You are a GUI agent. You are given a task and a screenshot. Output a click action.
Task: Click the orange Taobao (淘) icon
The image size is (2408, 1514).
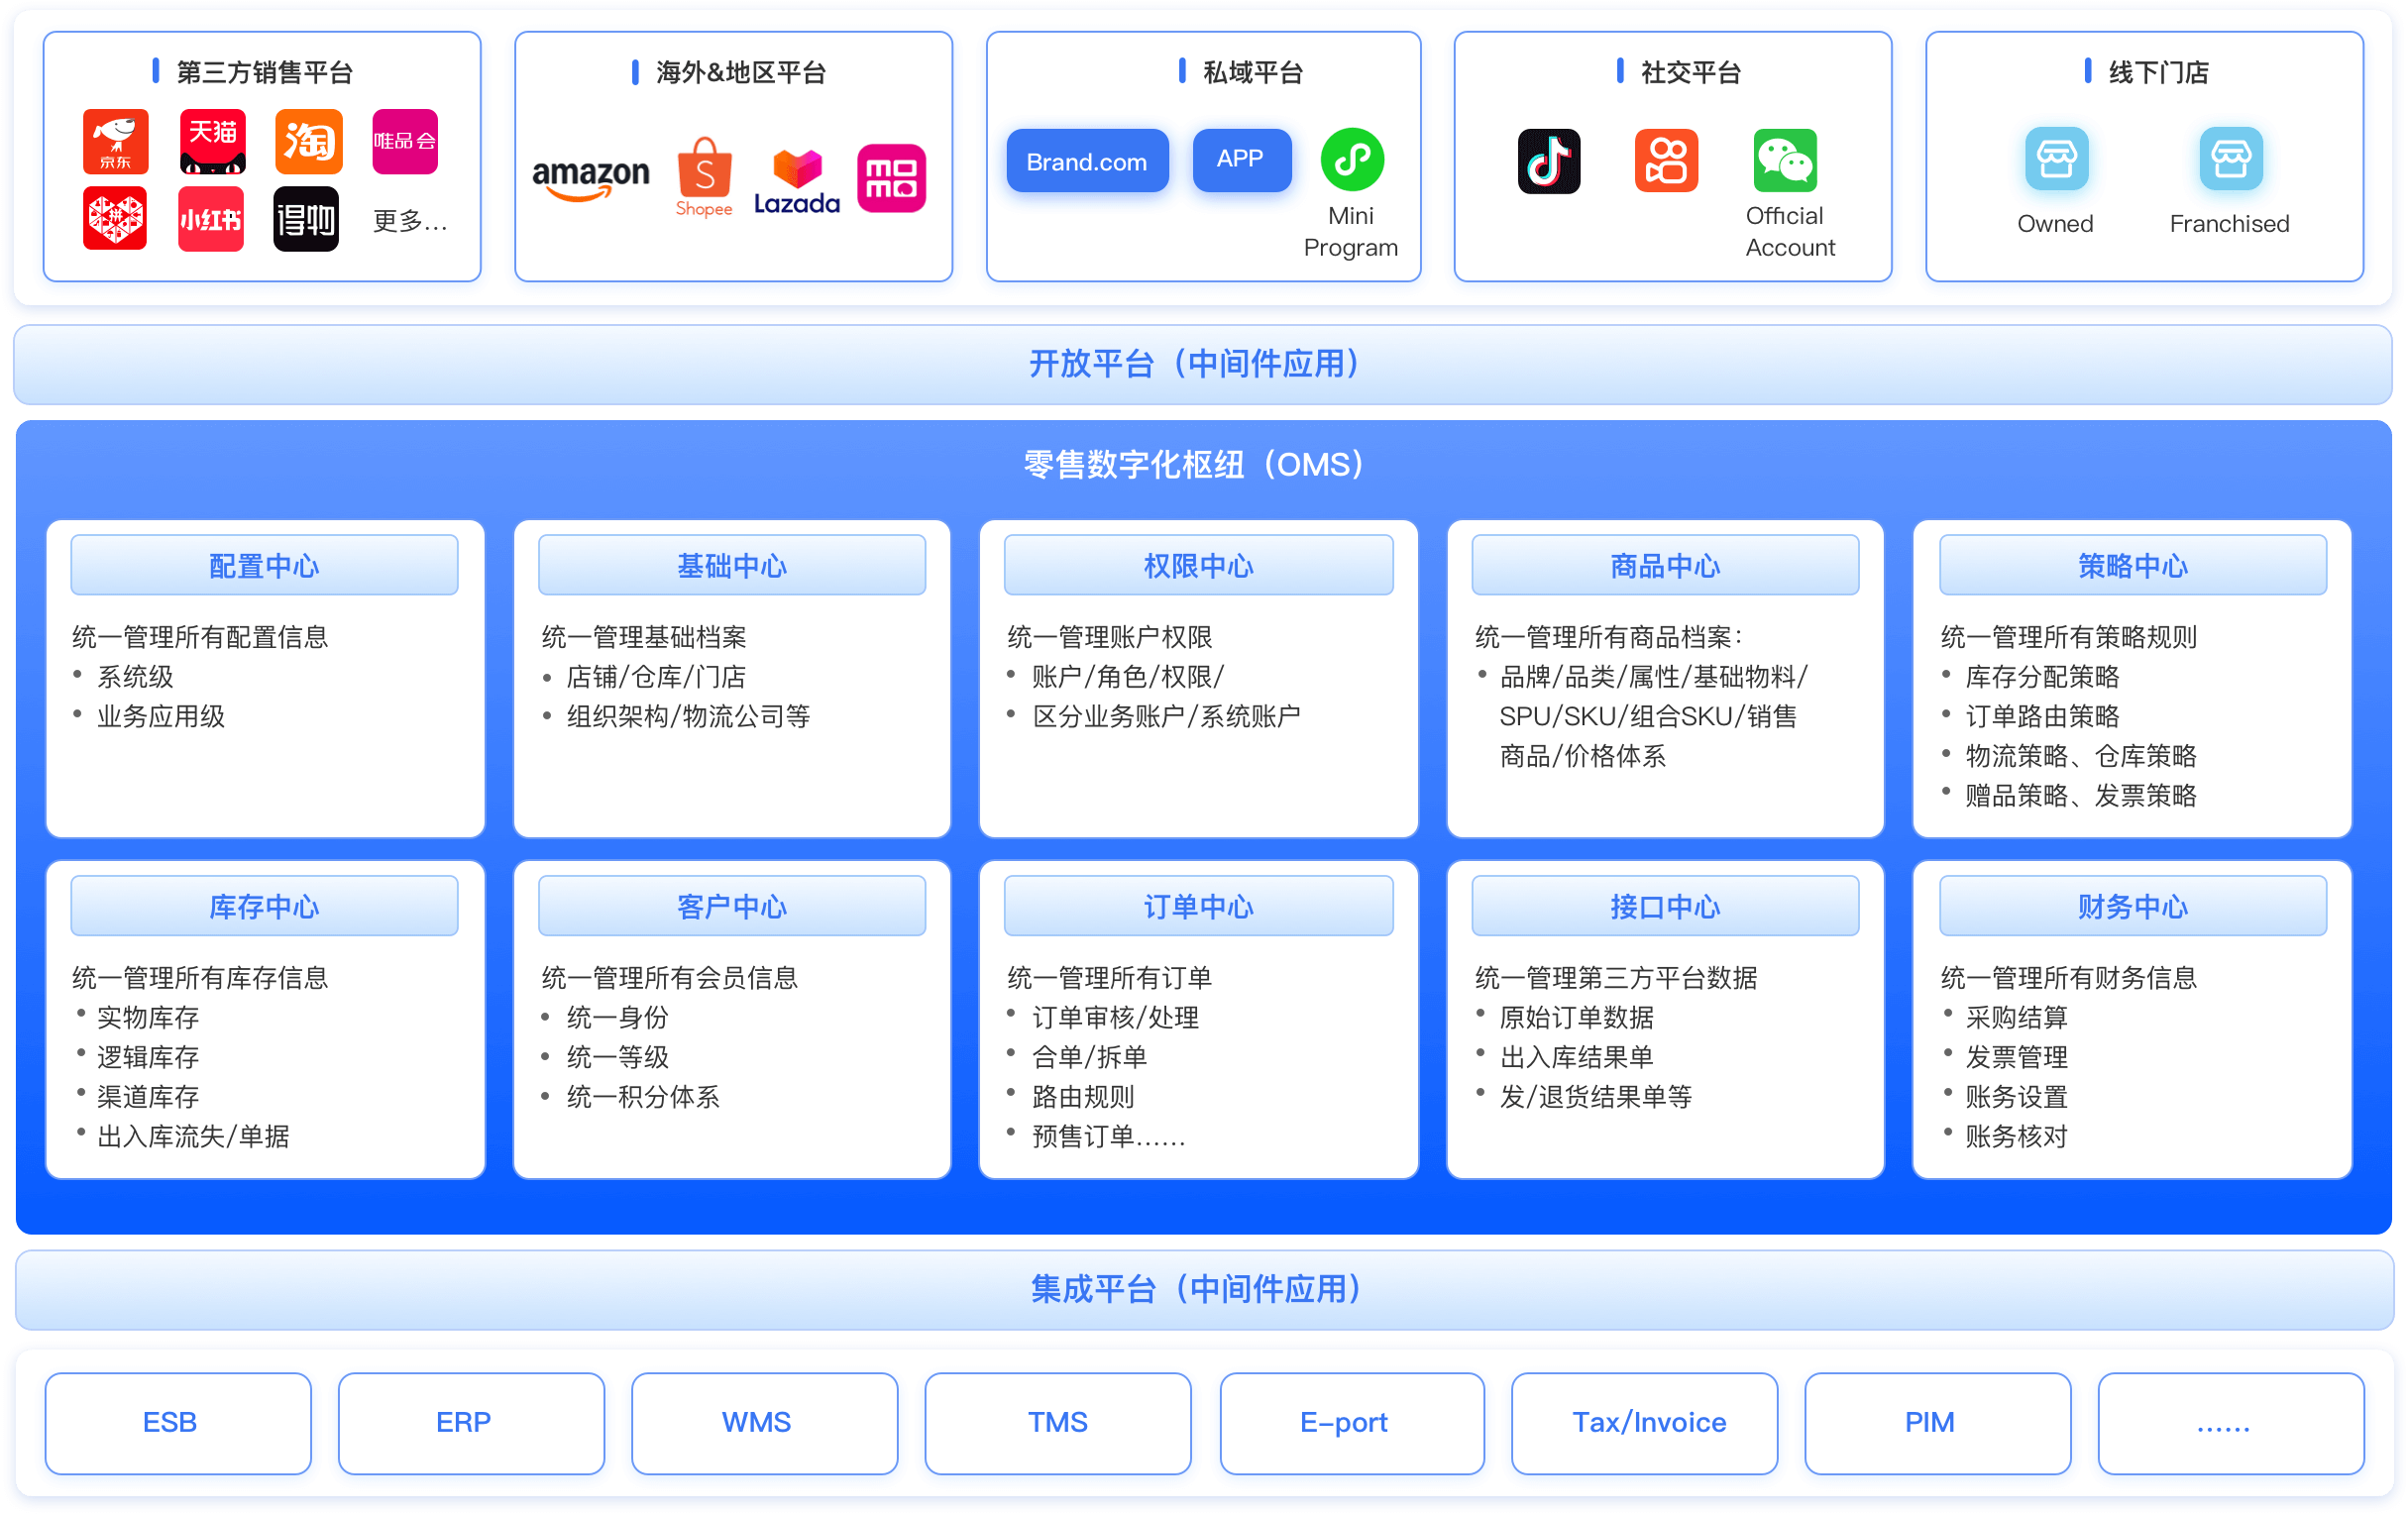(308, 141)
